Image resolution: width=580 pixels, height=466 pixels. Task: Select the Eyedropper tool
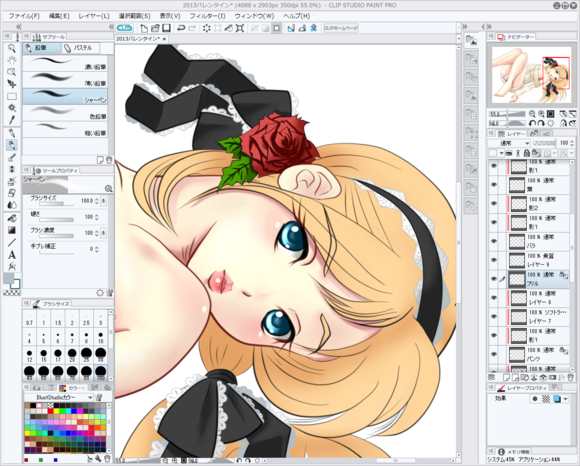12,120
